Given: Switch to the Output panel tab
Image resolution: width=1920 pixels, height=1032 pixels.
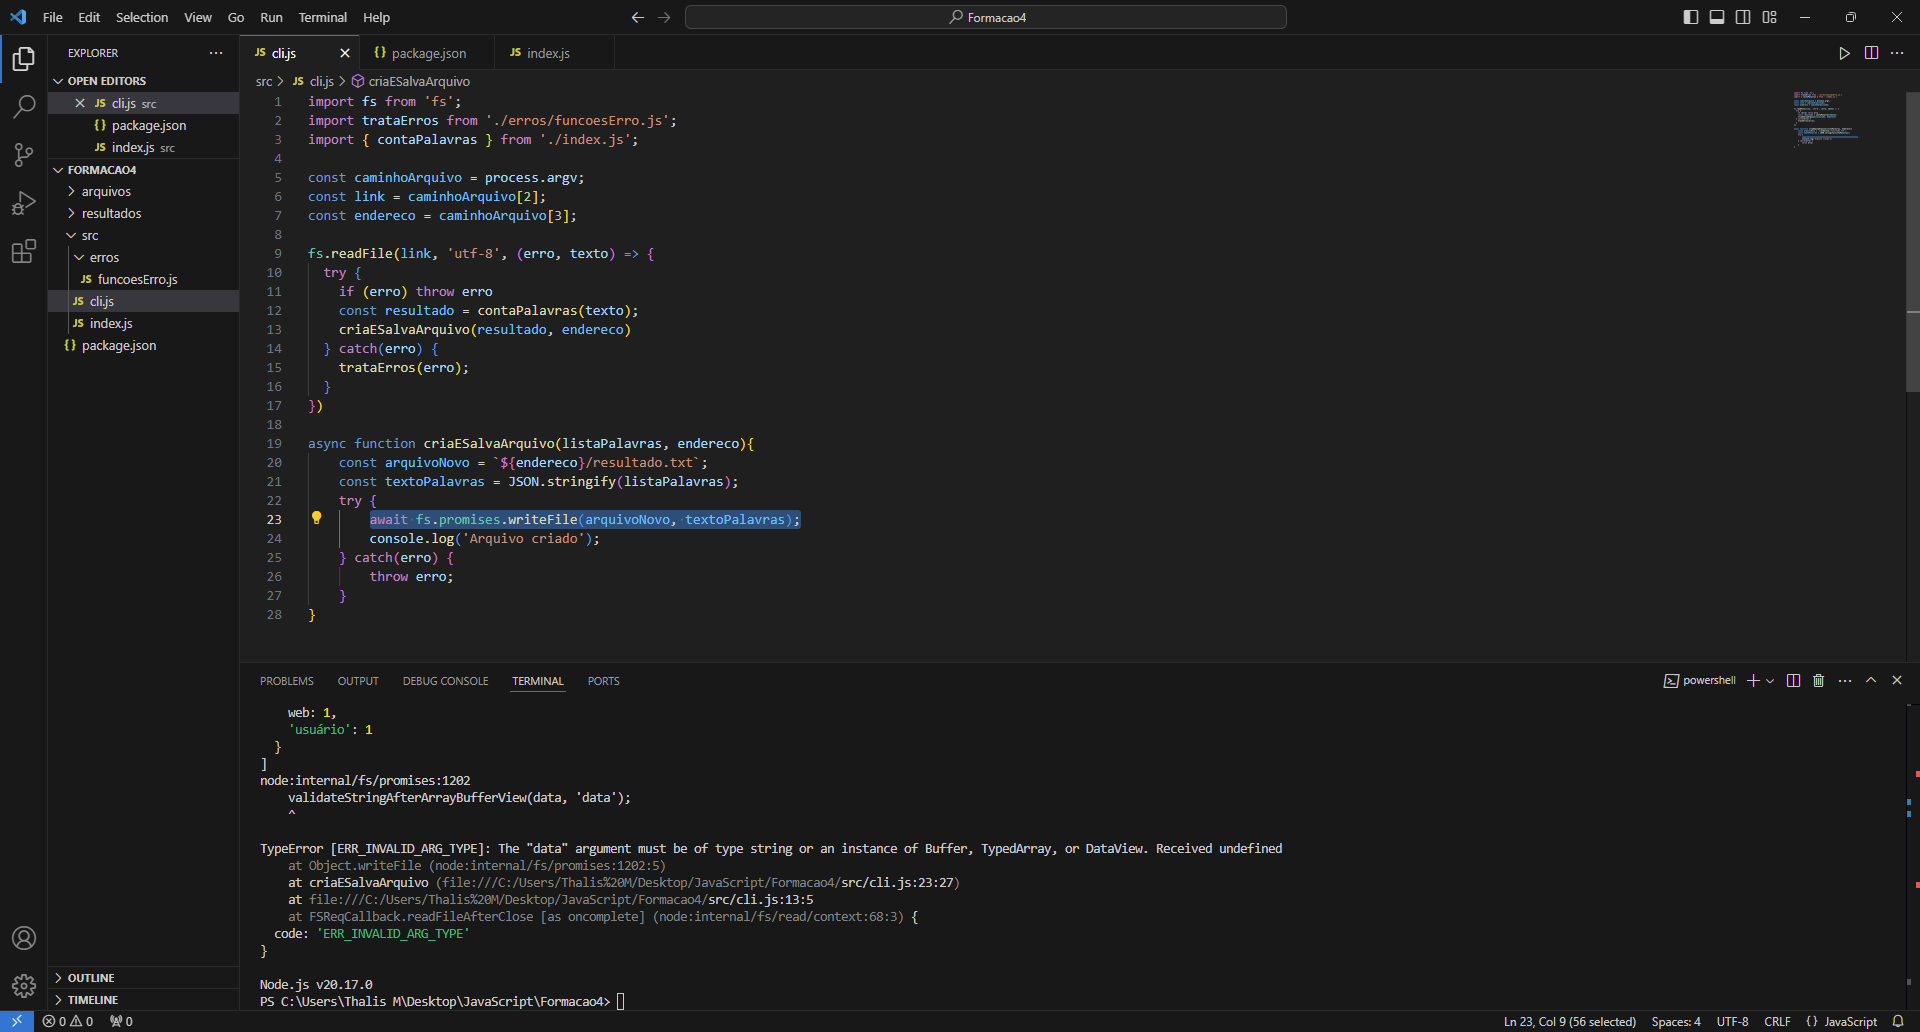Looking at the screenshot, I should coord(358,681).
